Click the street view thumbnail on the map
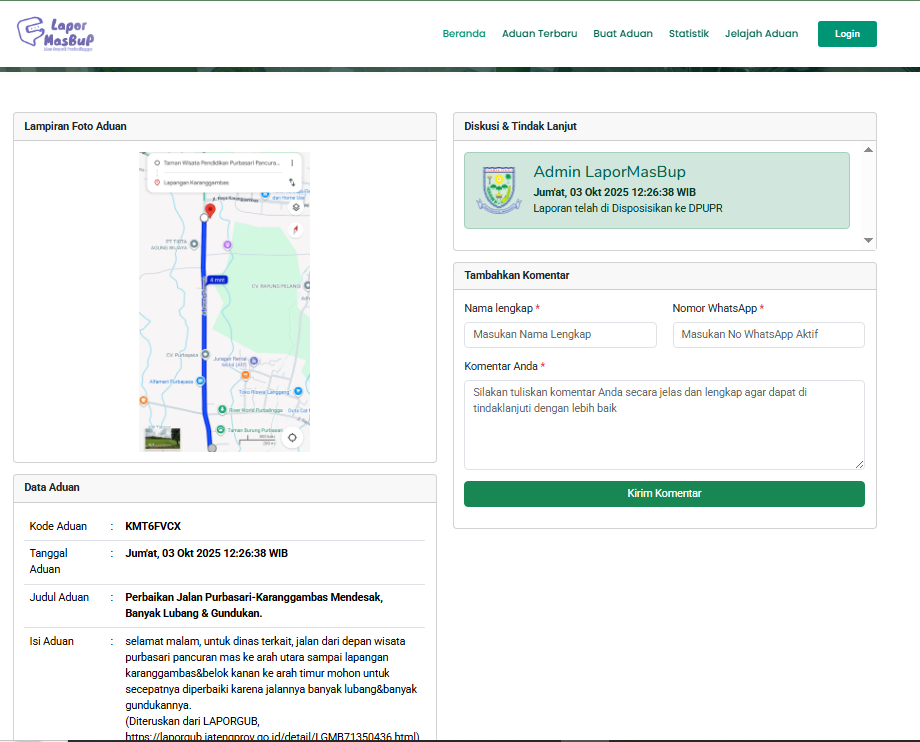The image size is (920, 742). coord(162,438)
